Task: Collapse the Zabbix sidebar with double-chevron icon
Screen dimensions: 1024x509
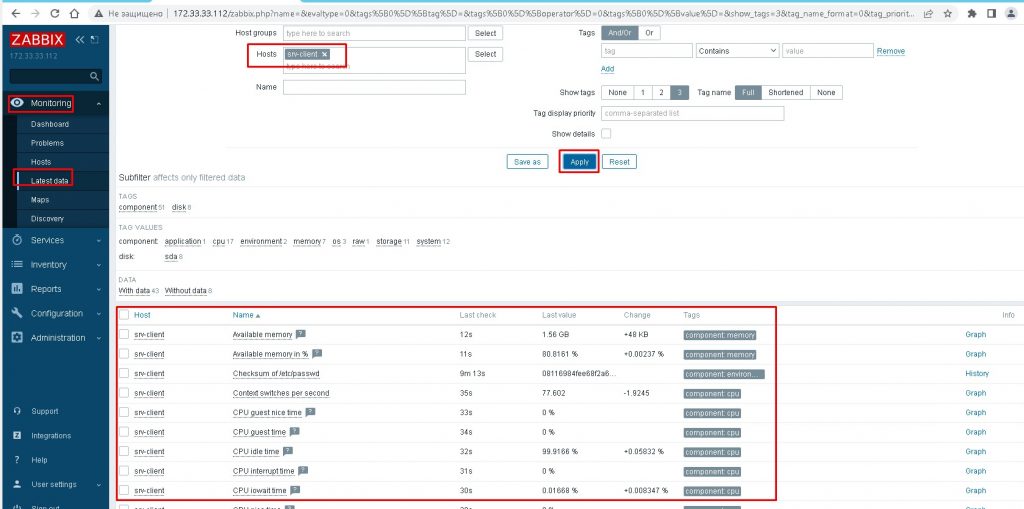Action: [80, 39]
